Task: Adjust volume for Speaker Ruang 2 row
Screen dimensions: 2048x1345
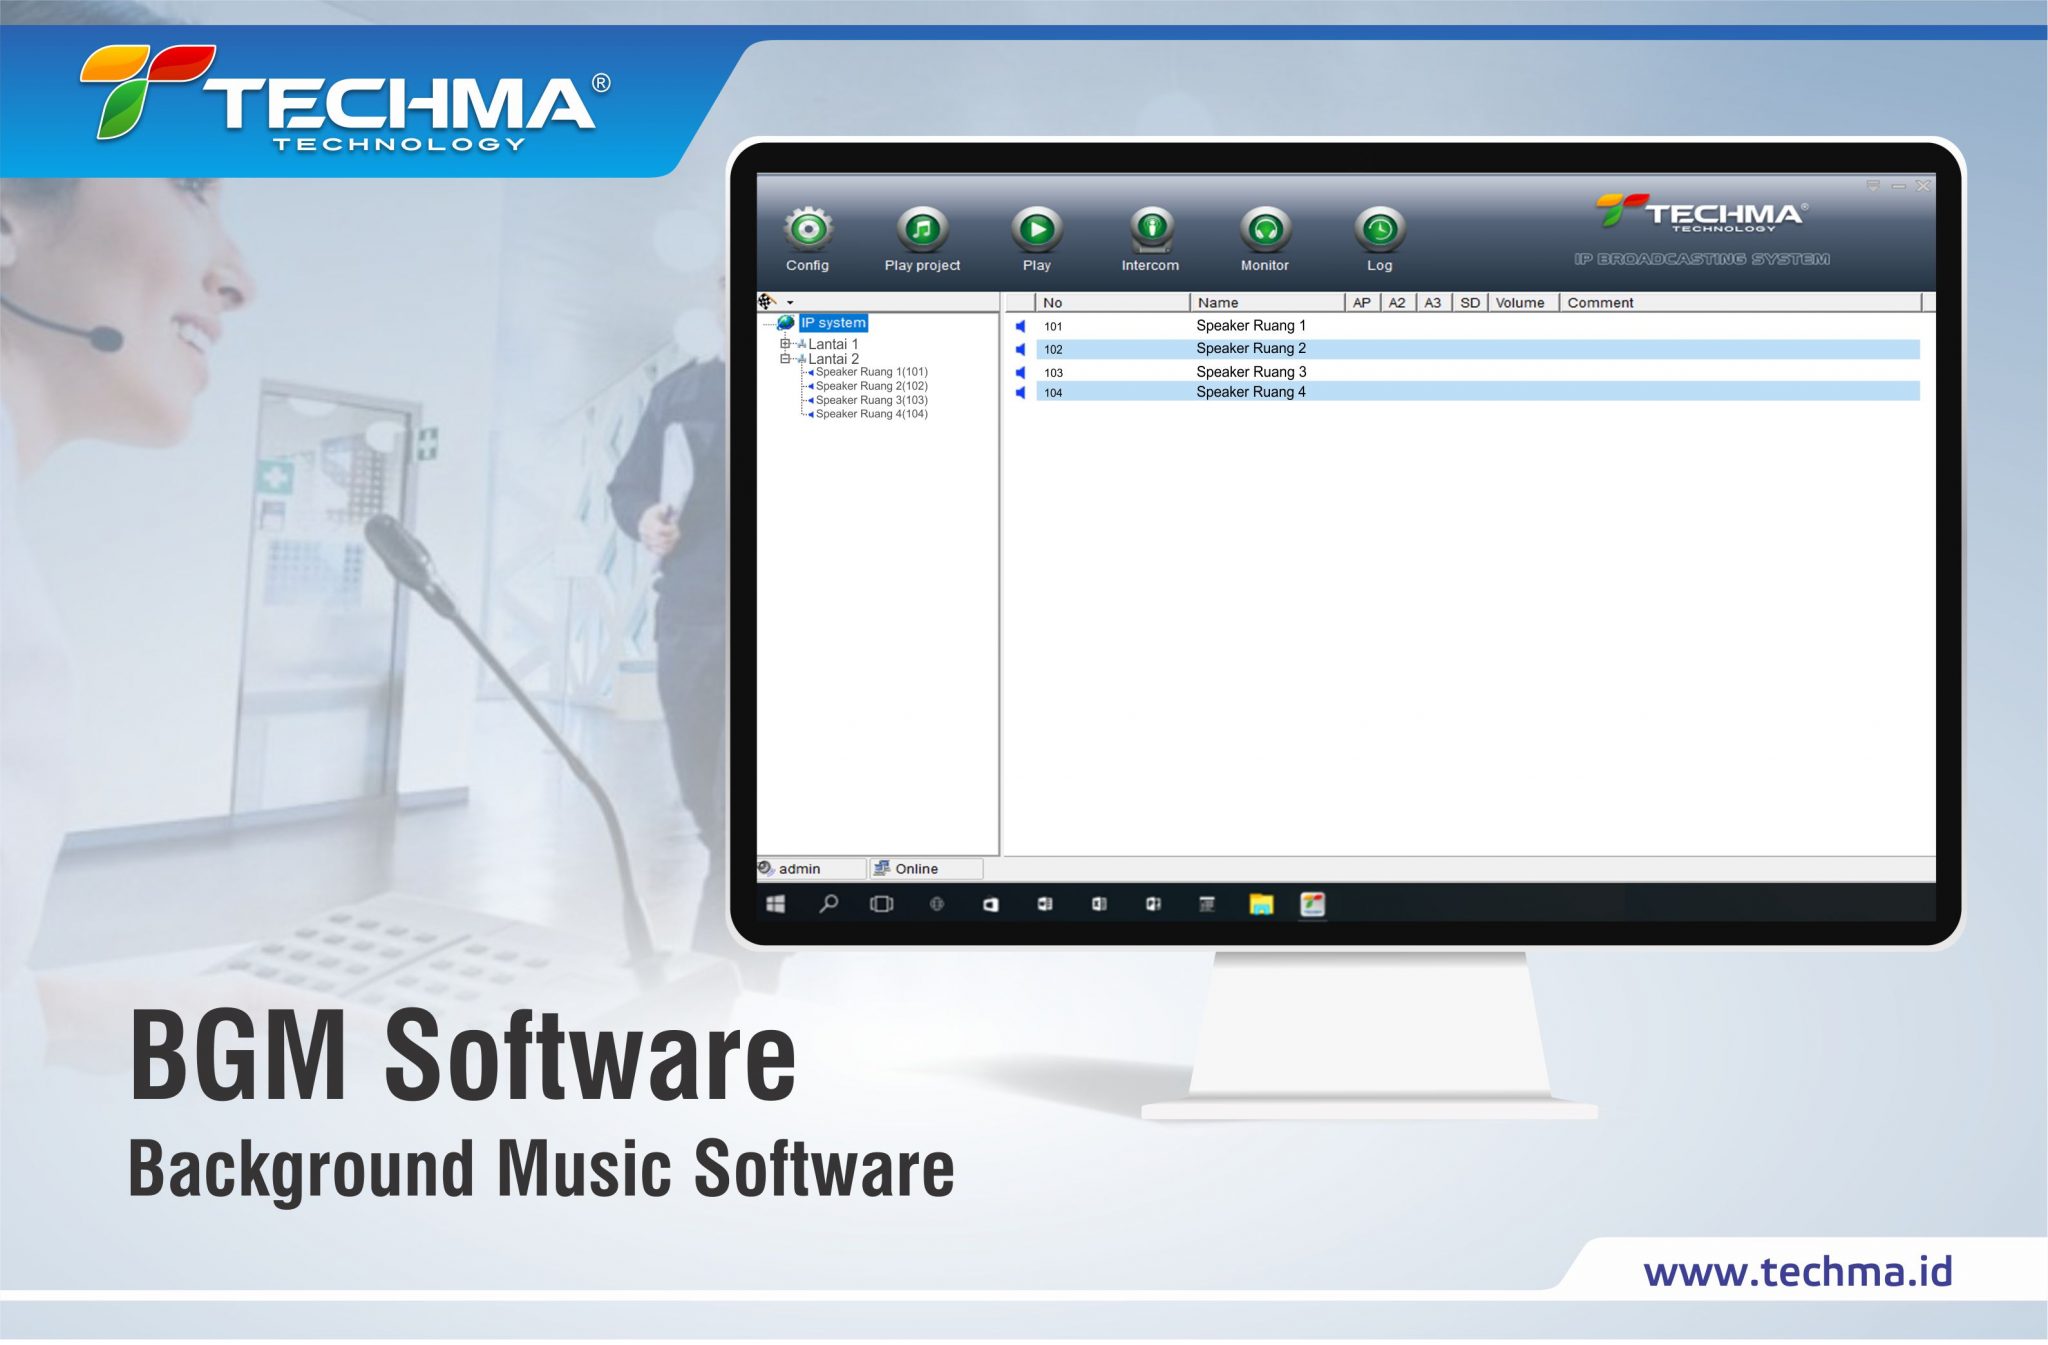Action: 1521,348
